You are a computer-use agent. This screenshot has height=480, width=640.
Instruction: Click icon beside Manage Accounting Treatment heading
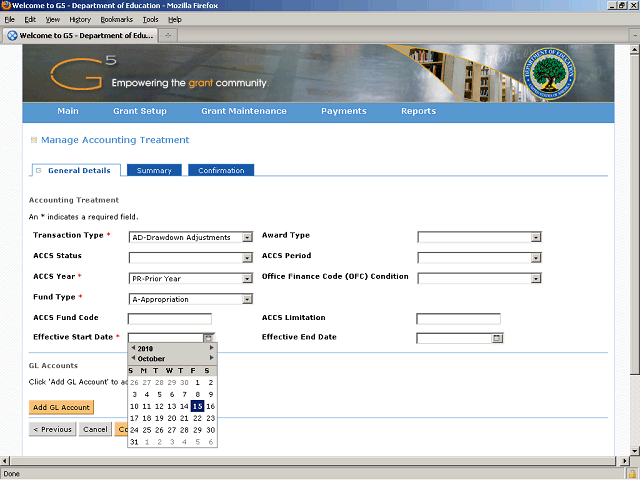[x=34, y=140]
